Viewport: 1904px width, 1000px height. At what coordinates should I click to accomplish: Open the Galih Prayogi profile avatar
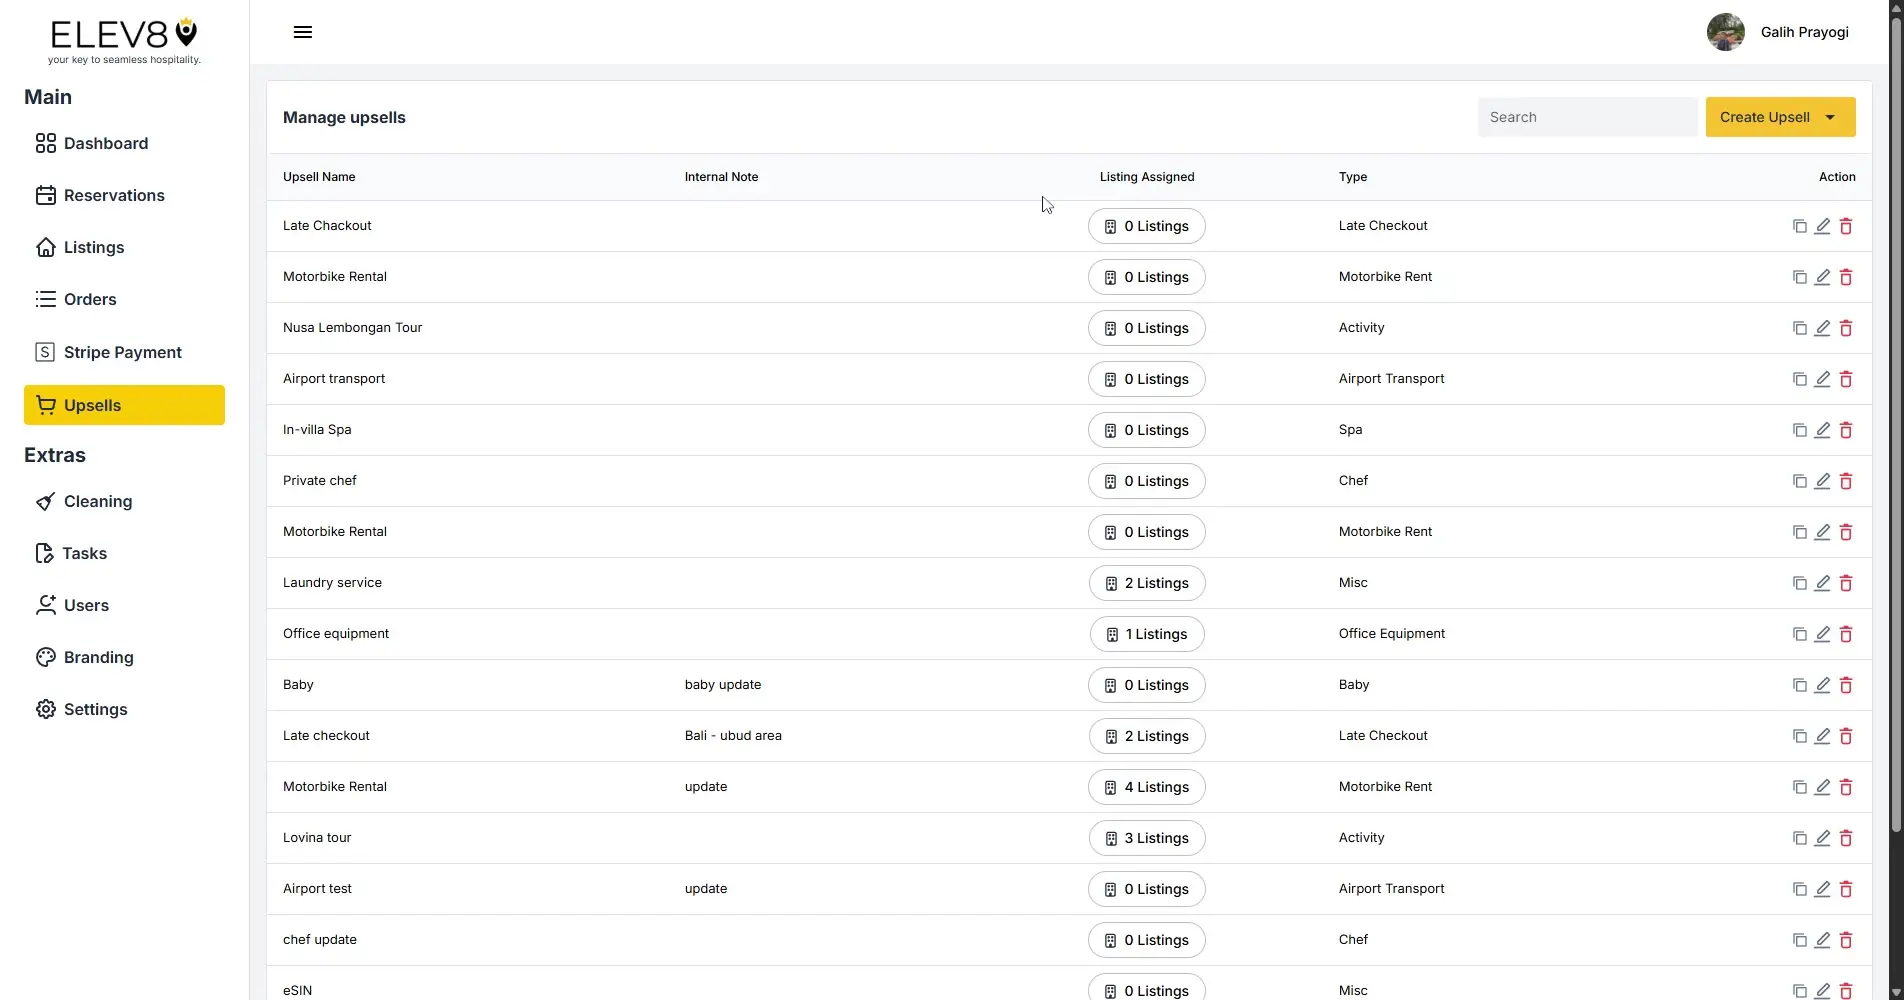pyautogui.click(x=1725, y=31)
